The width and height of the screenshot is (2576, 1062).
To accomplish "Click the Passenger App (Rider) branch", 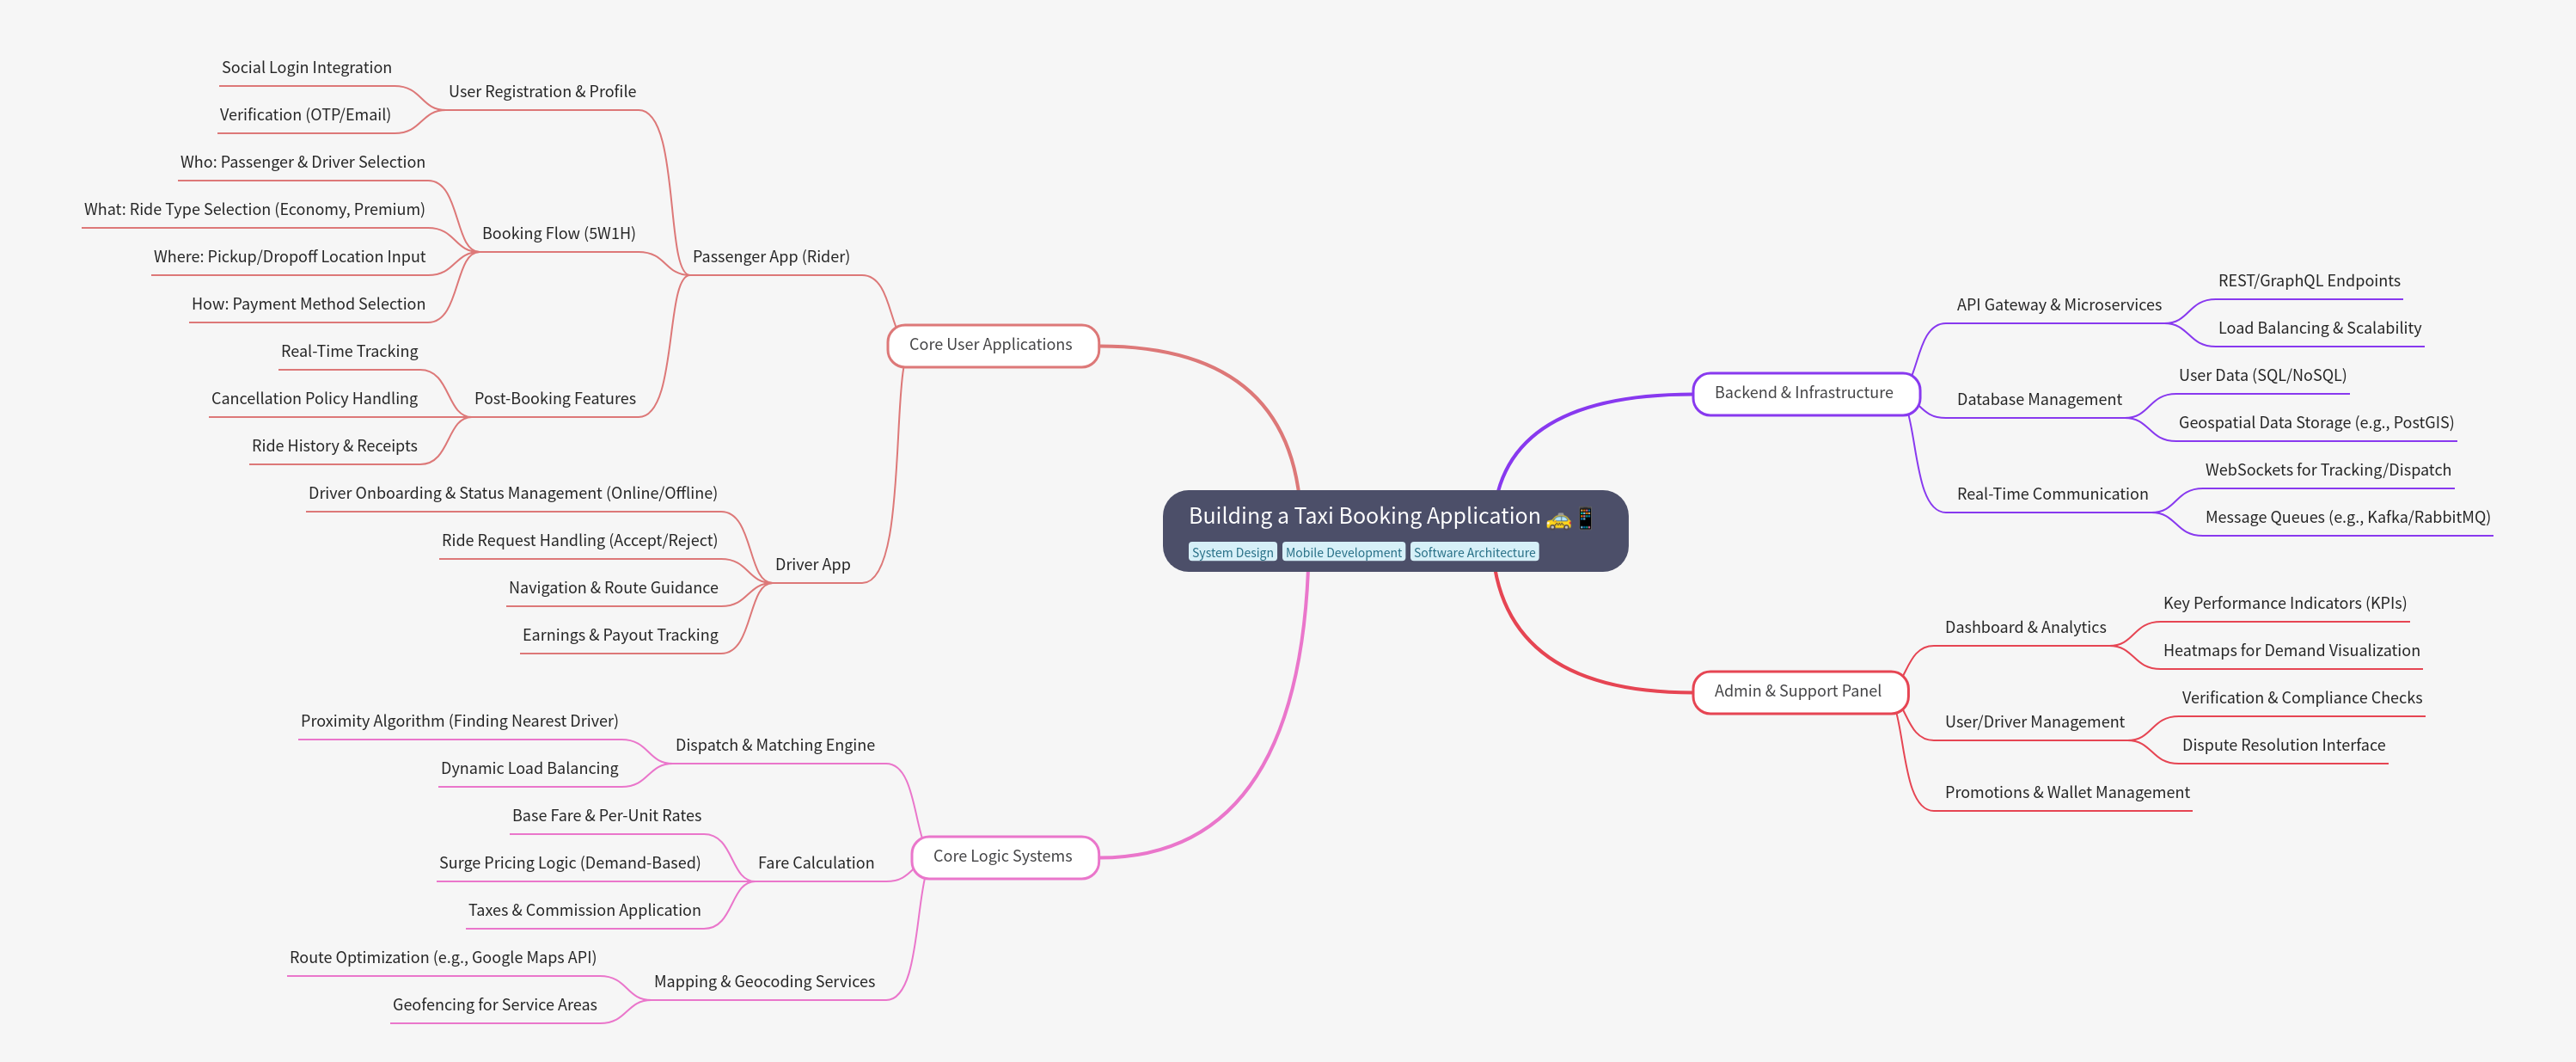I will [x=770, y=257].
